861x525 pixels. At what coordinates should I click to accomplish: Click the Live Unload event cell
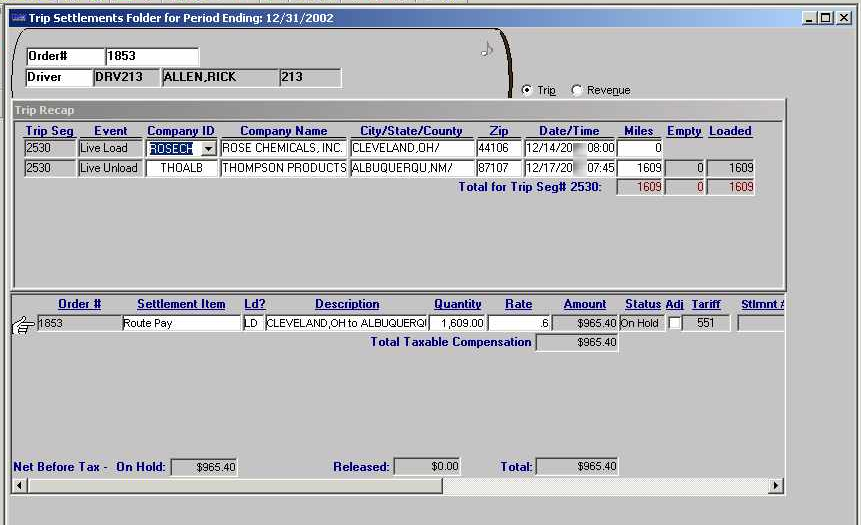point(110,168)
